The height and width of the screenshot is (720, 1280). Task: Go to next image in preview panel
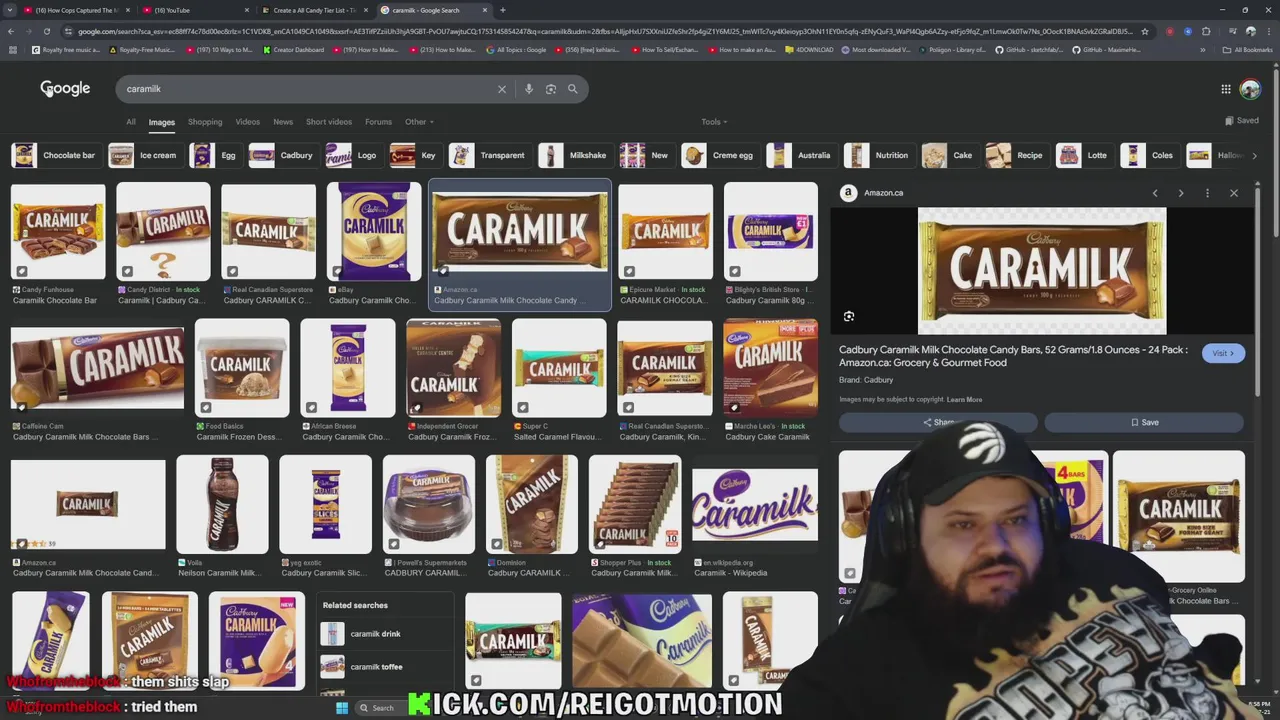1181,193
